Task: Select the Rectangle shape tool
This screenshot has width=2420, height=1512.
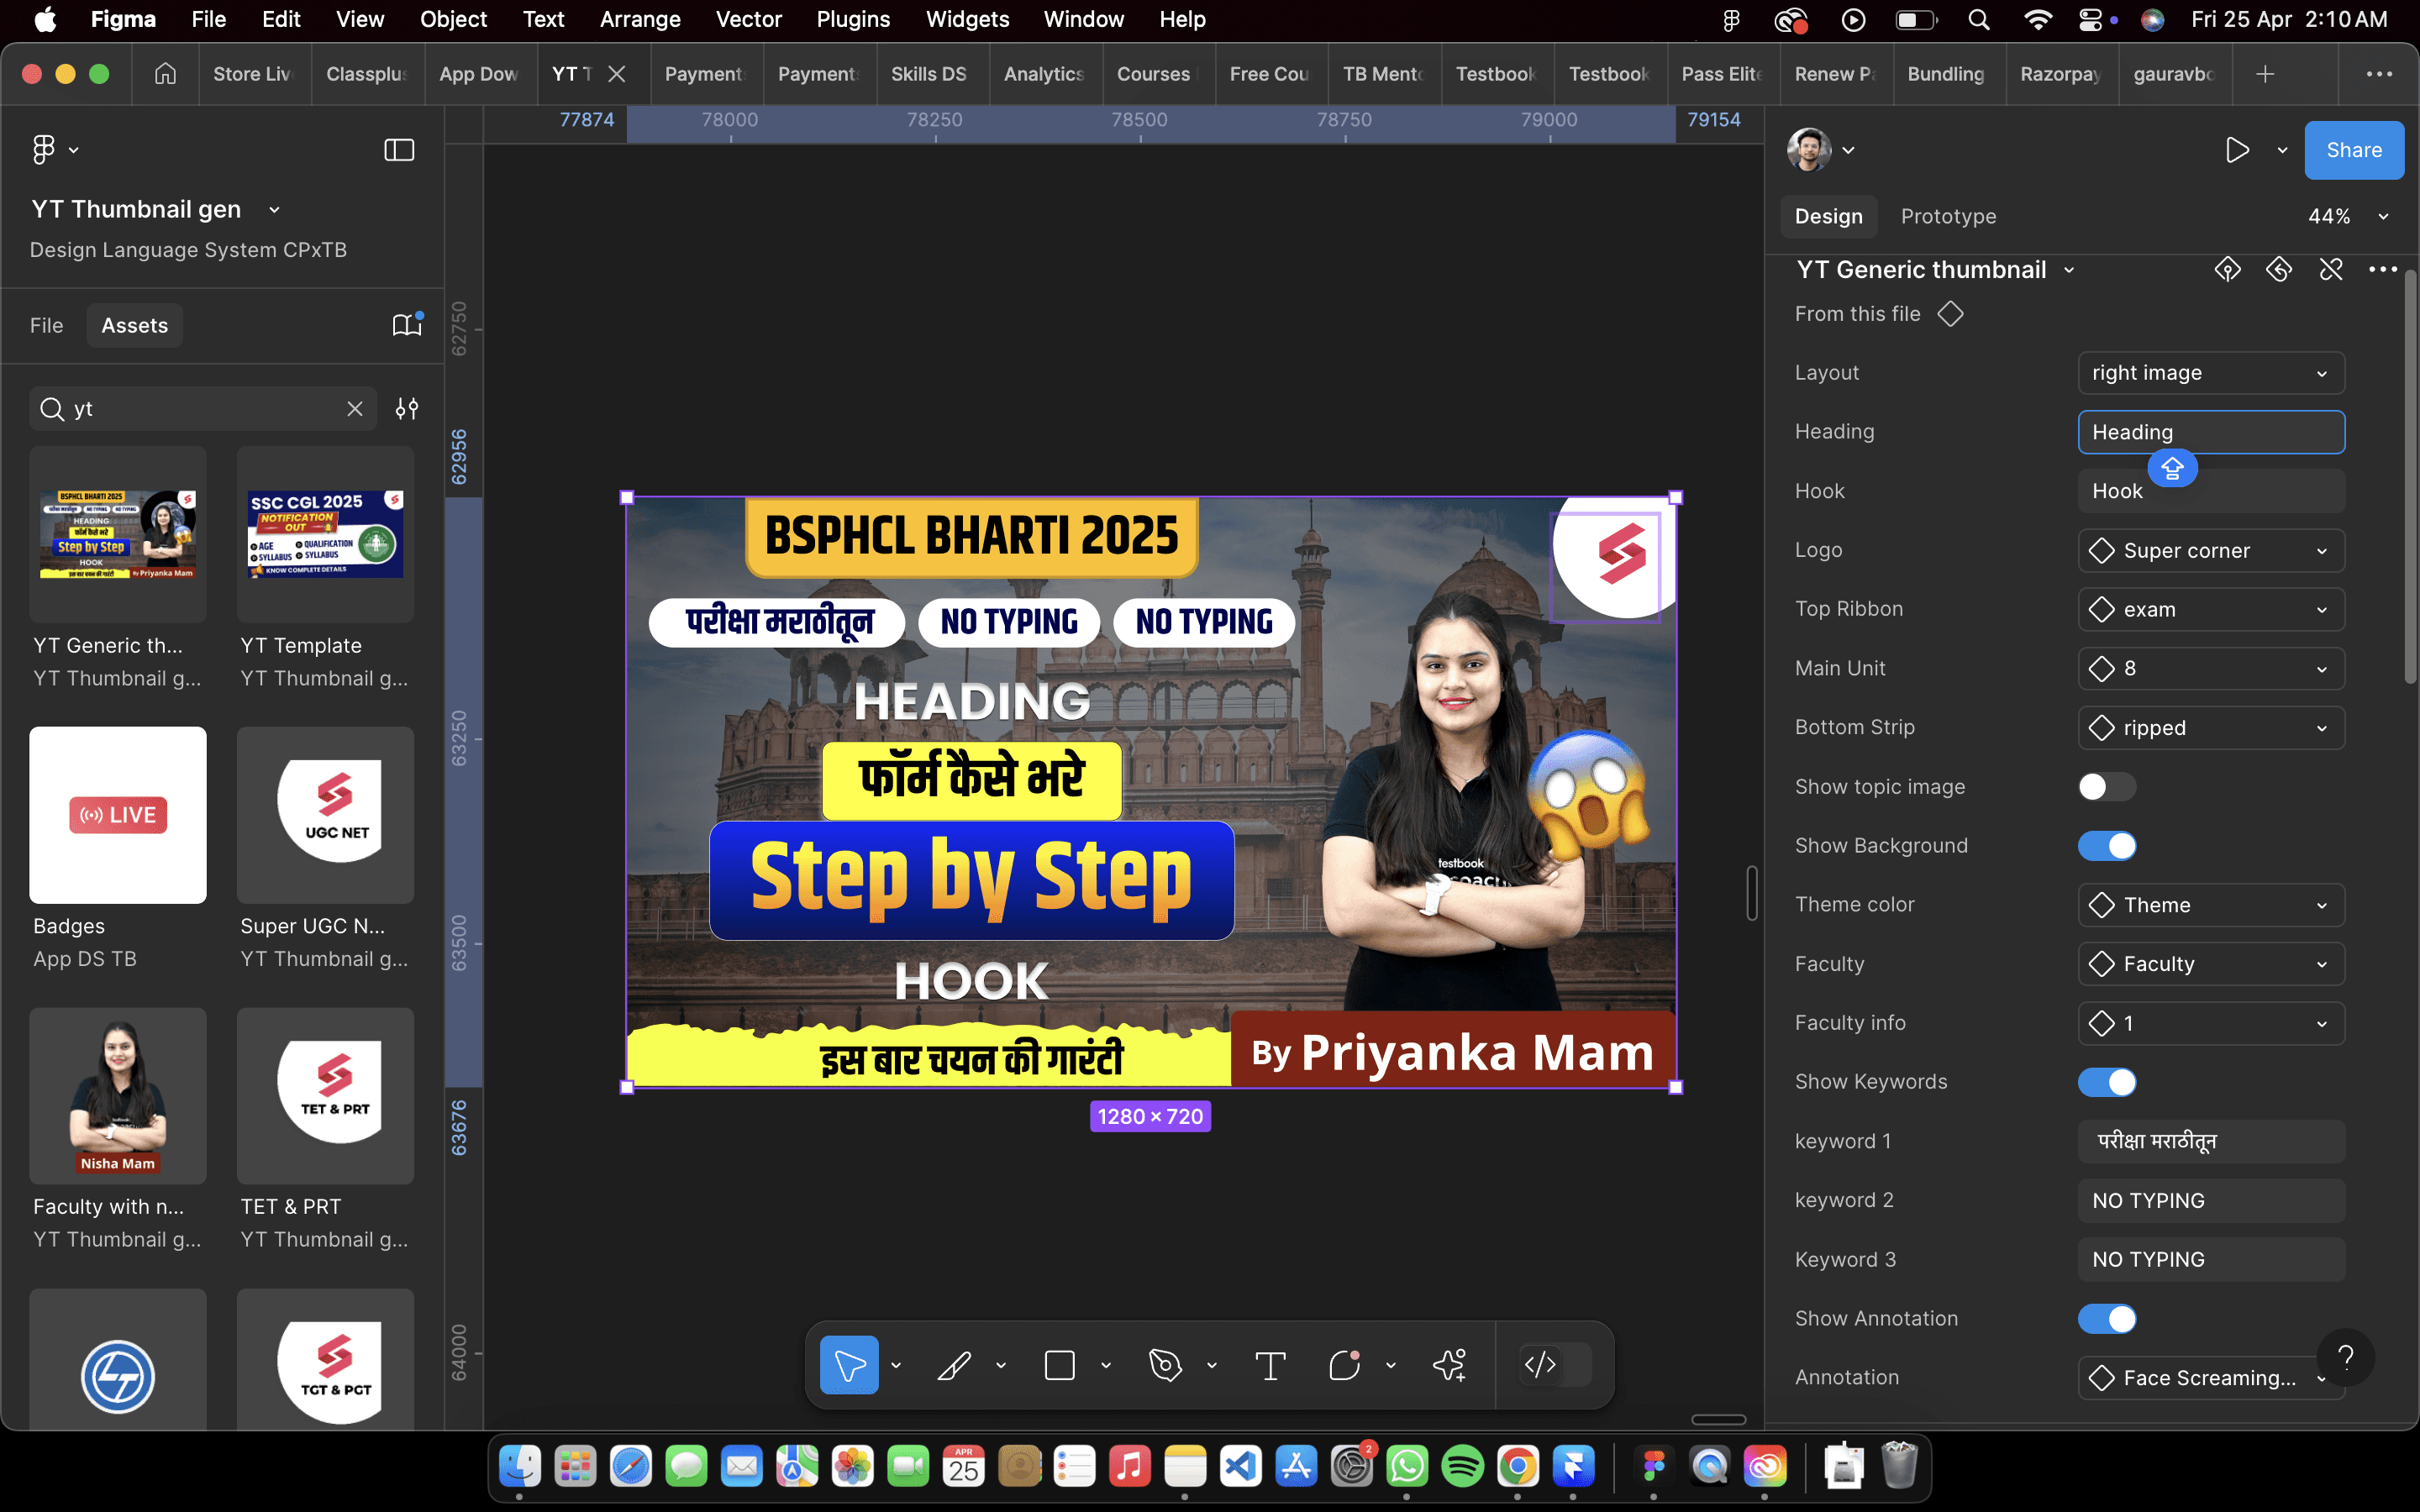Action: click(1059, 1365)
